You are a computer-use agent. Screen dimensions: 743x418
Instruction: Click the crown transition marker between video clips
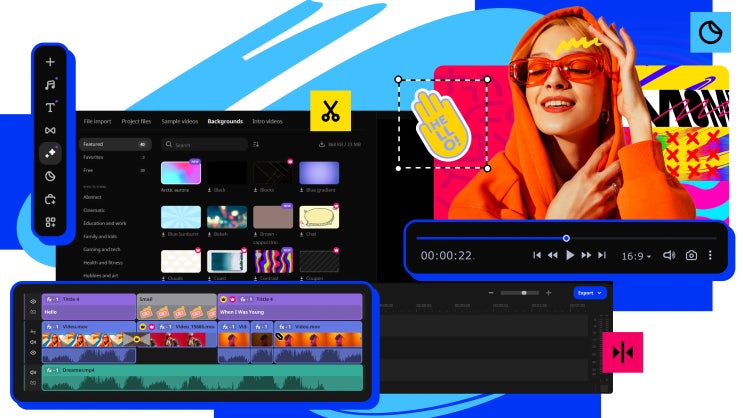click(x=137, y=339)
